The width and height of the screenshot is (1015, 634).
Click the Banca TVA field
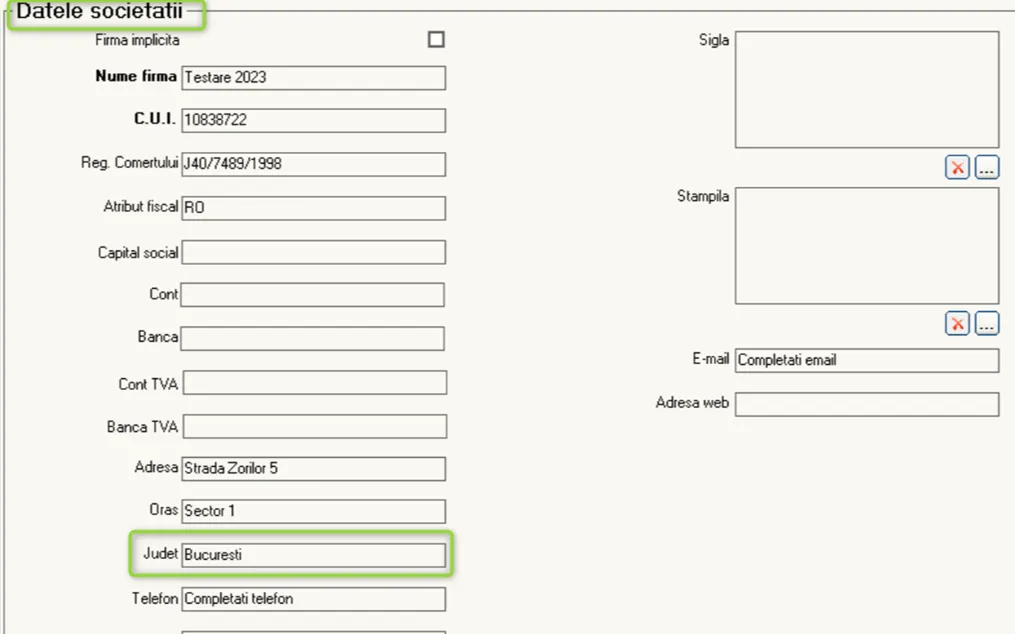(315, 427)
